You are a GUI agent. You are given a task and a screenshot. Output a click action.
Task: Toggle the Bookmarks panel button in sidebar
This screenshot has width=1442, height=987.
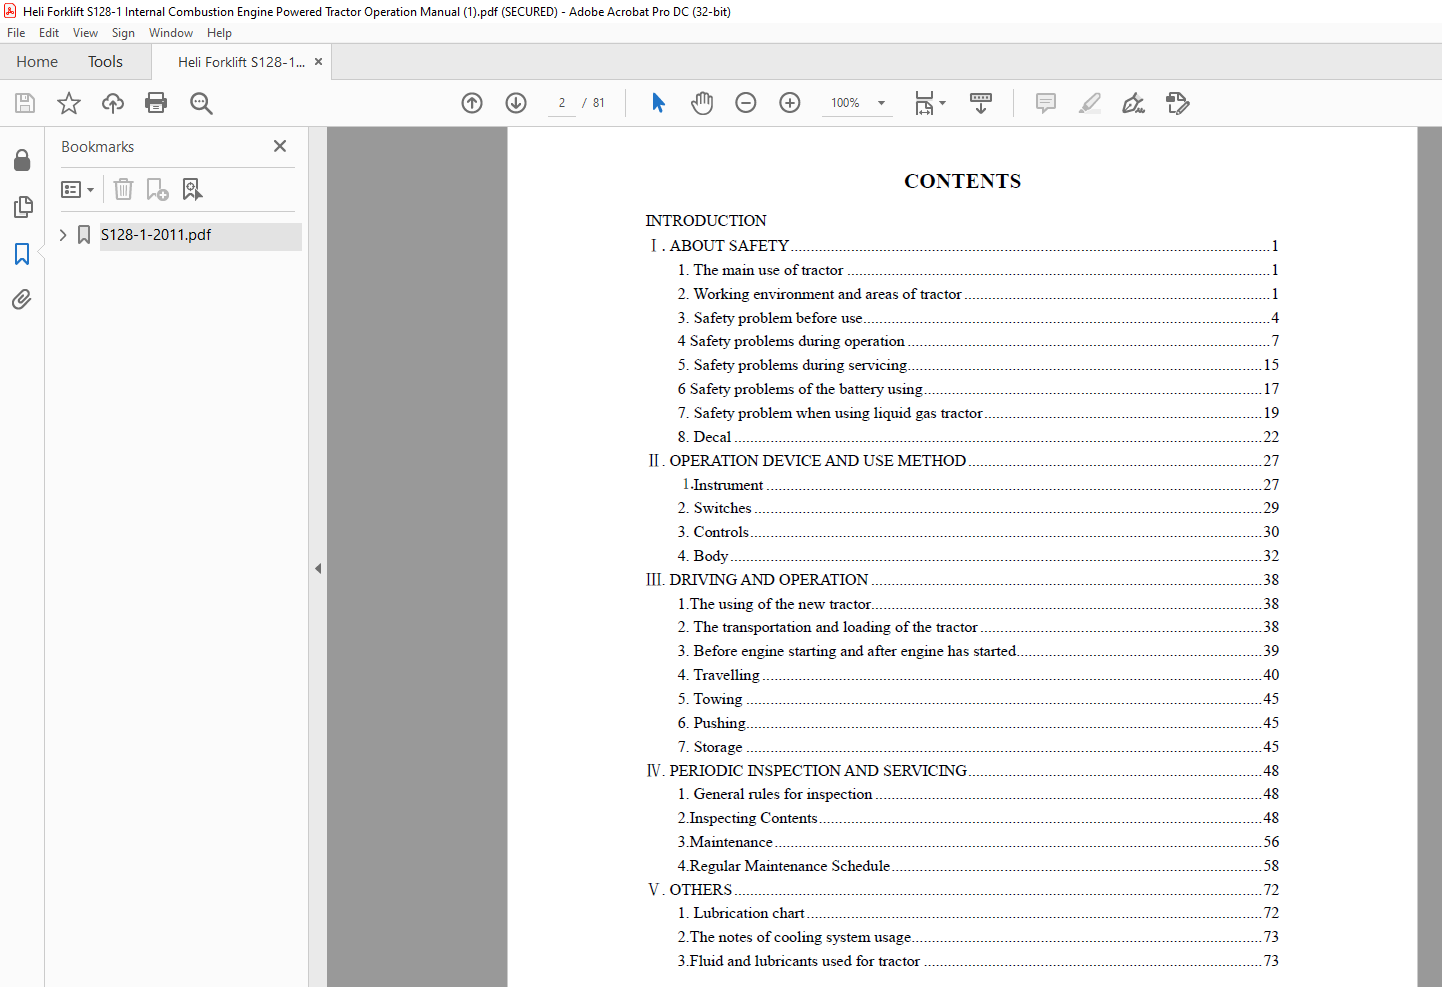coord(22,254)
